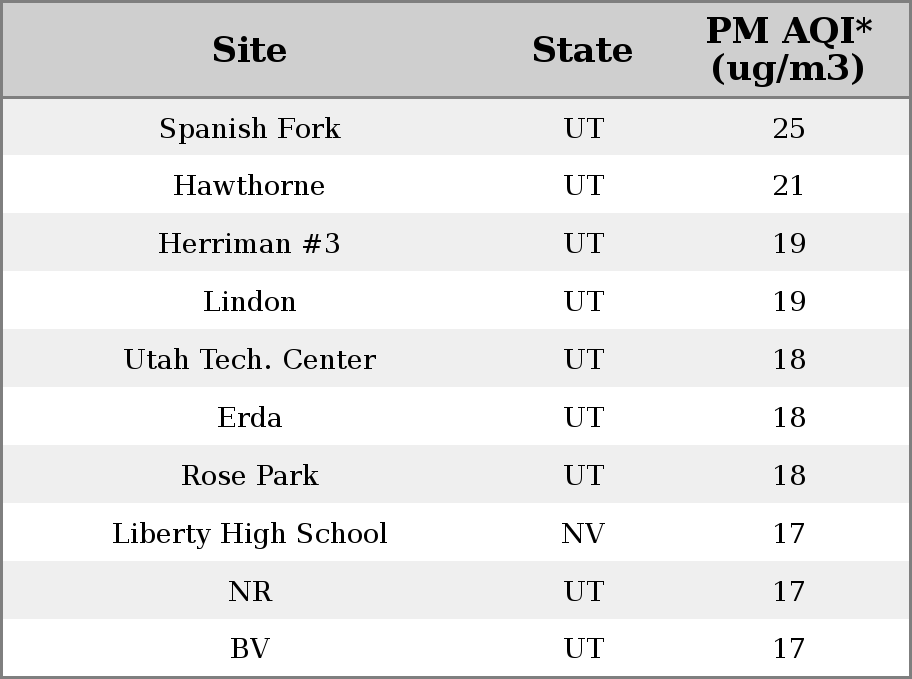
Task: Click the PM AQI column header
Action: click(x=789, y=49)
